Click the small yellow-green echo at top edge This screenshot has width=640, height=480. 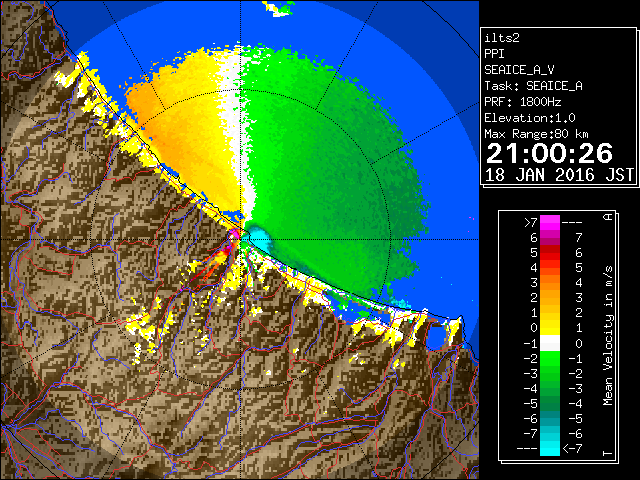(279, 8)
